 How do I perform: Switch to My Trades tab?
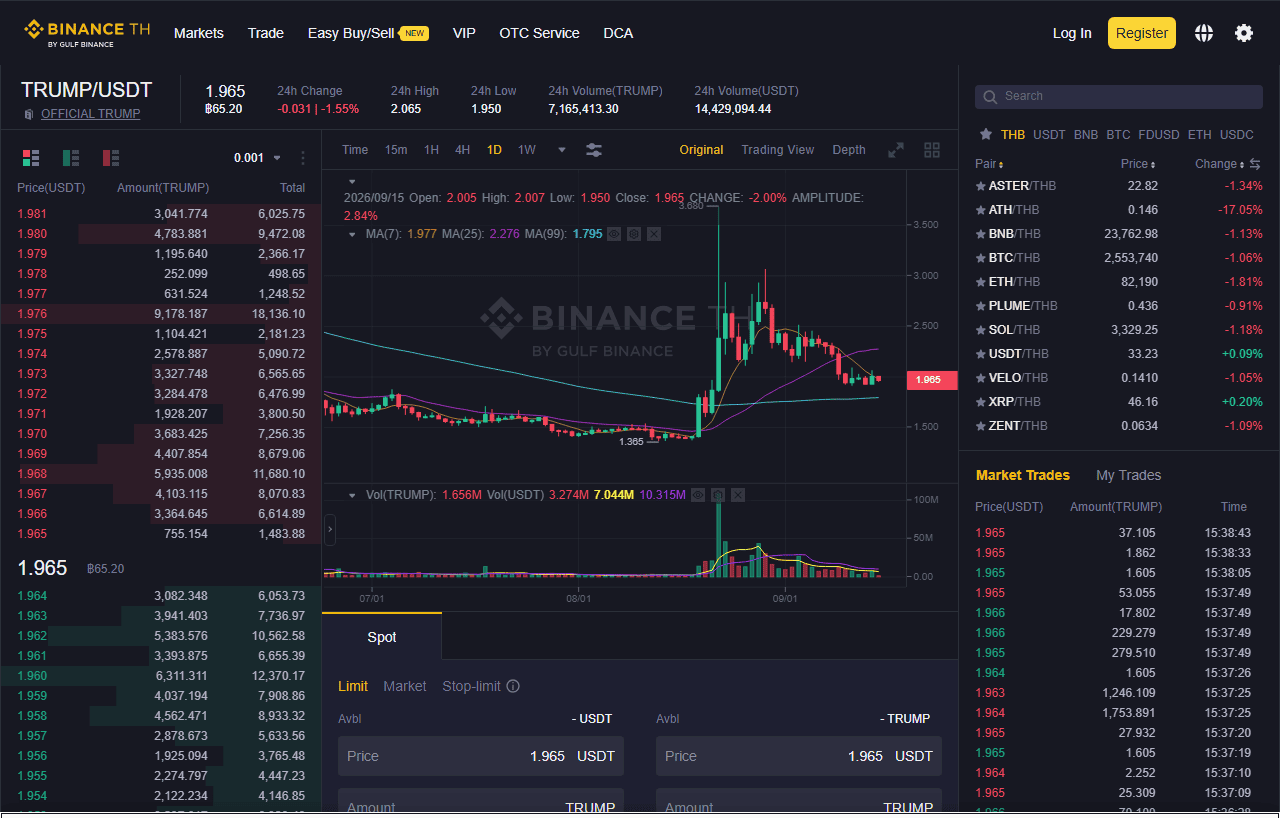tap(1129, 475)
